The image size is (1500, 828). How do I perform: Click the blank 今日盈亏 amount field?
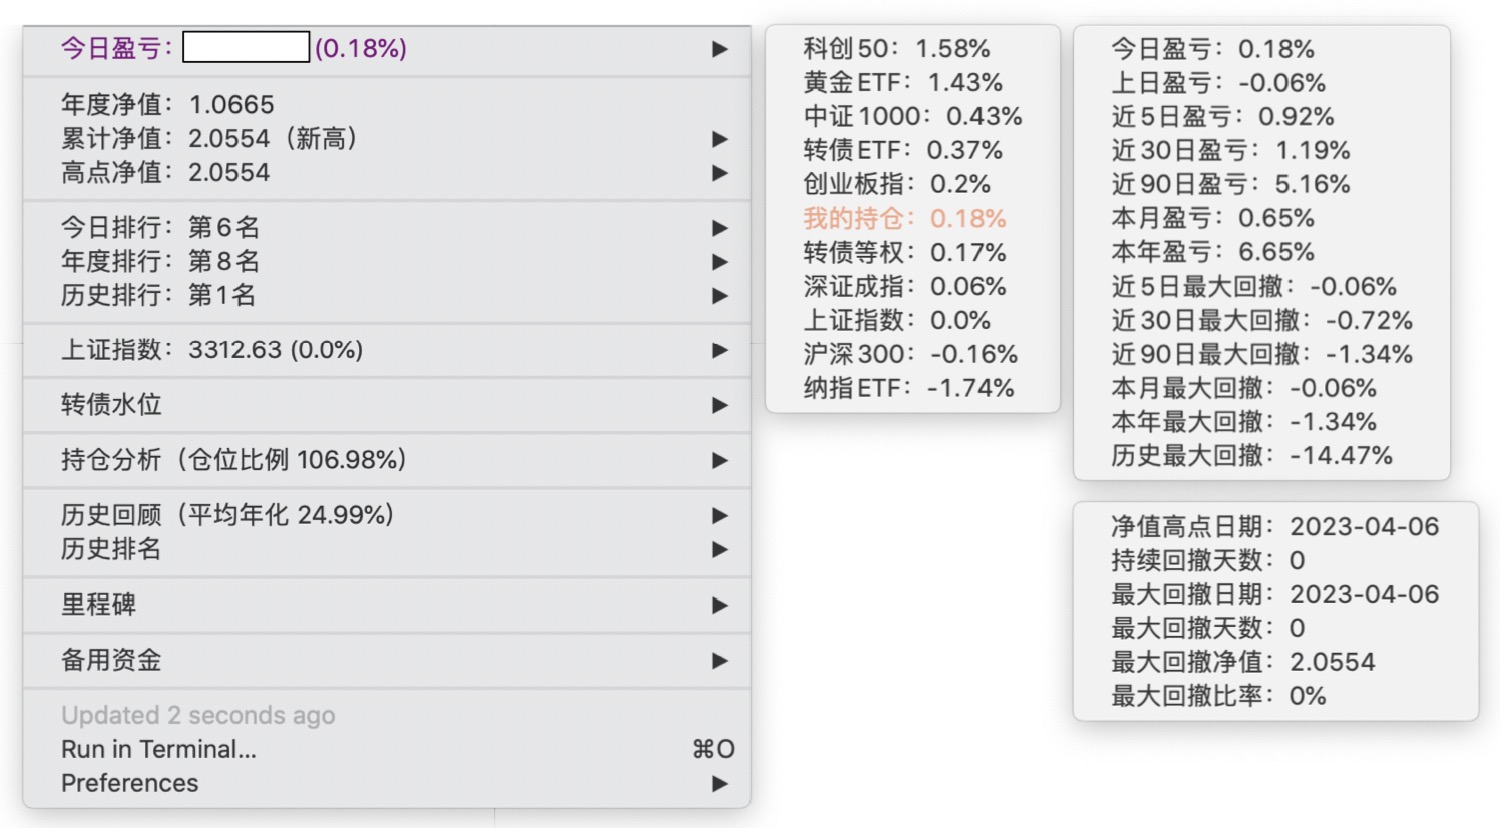pyautogui.click(x=246, y=48)
